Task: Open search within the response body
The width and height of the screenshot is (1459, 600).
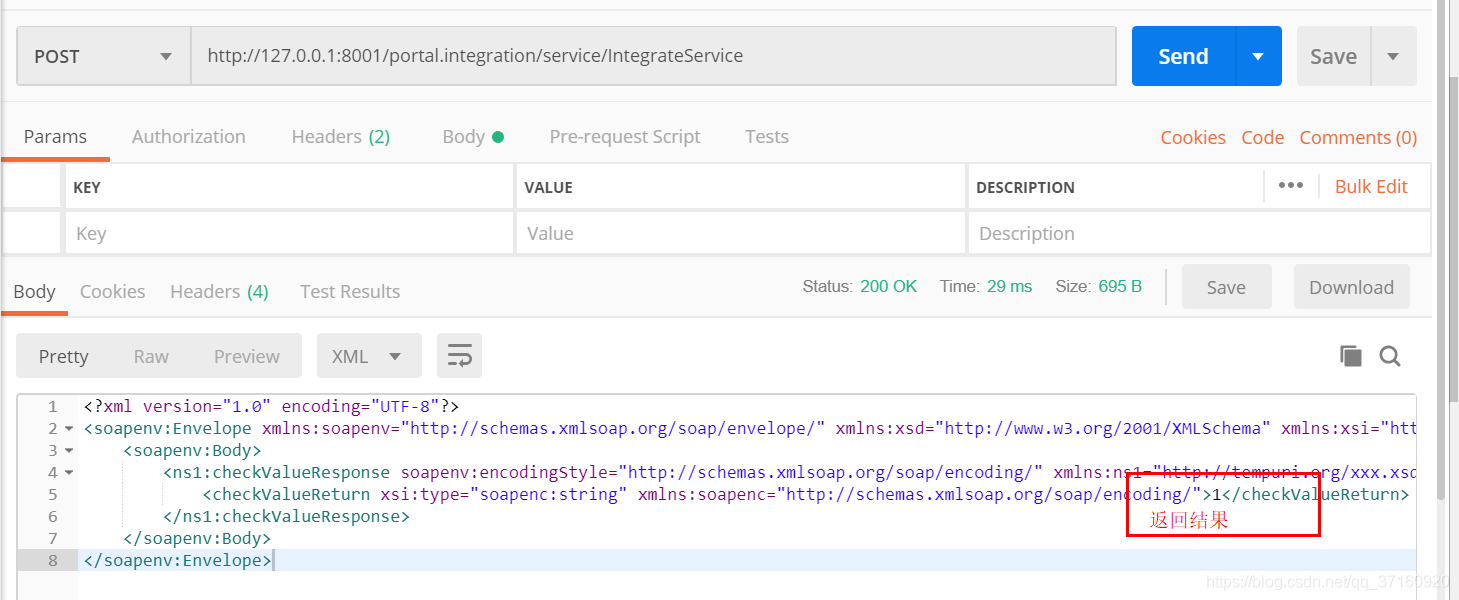Action: (1390, 355)
